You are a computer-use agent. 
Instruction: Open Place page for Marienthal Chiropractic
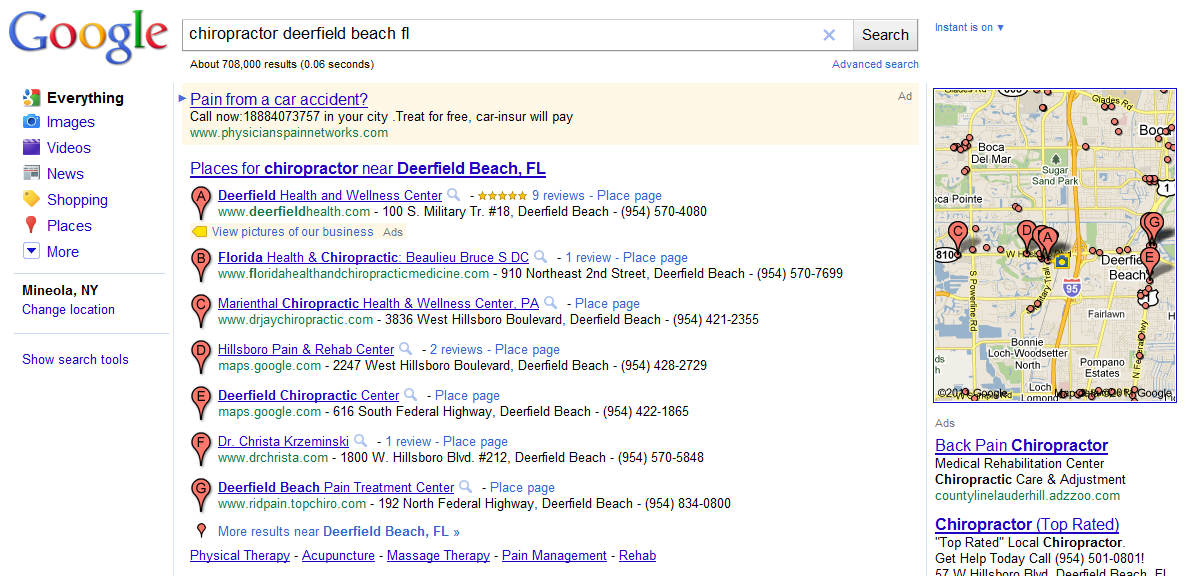[607, 304]
